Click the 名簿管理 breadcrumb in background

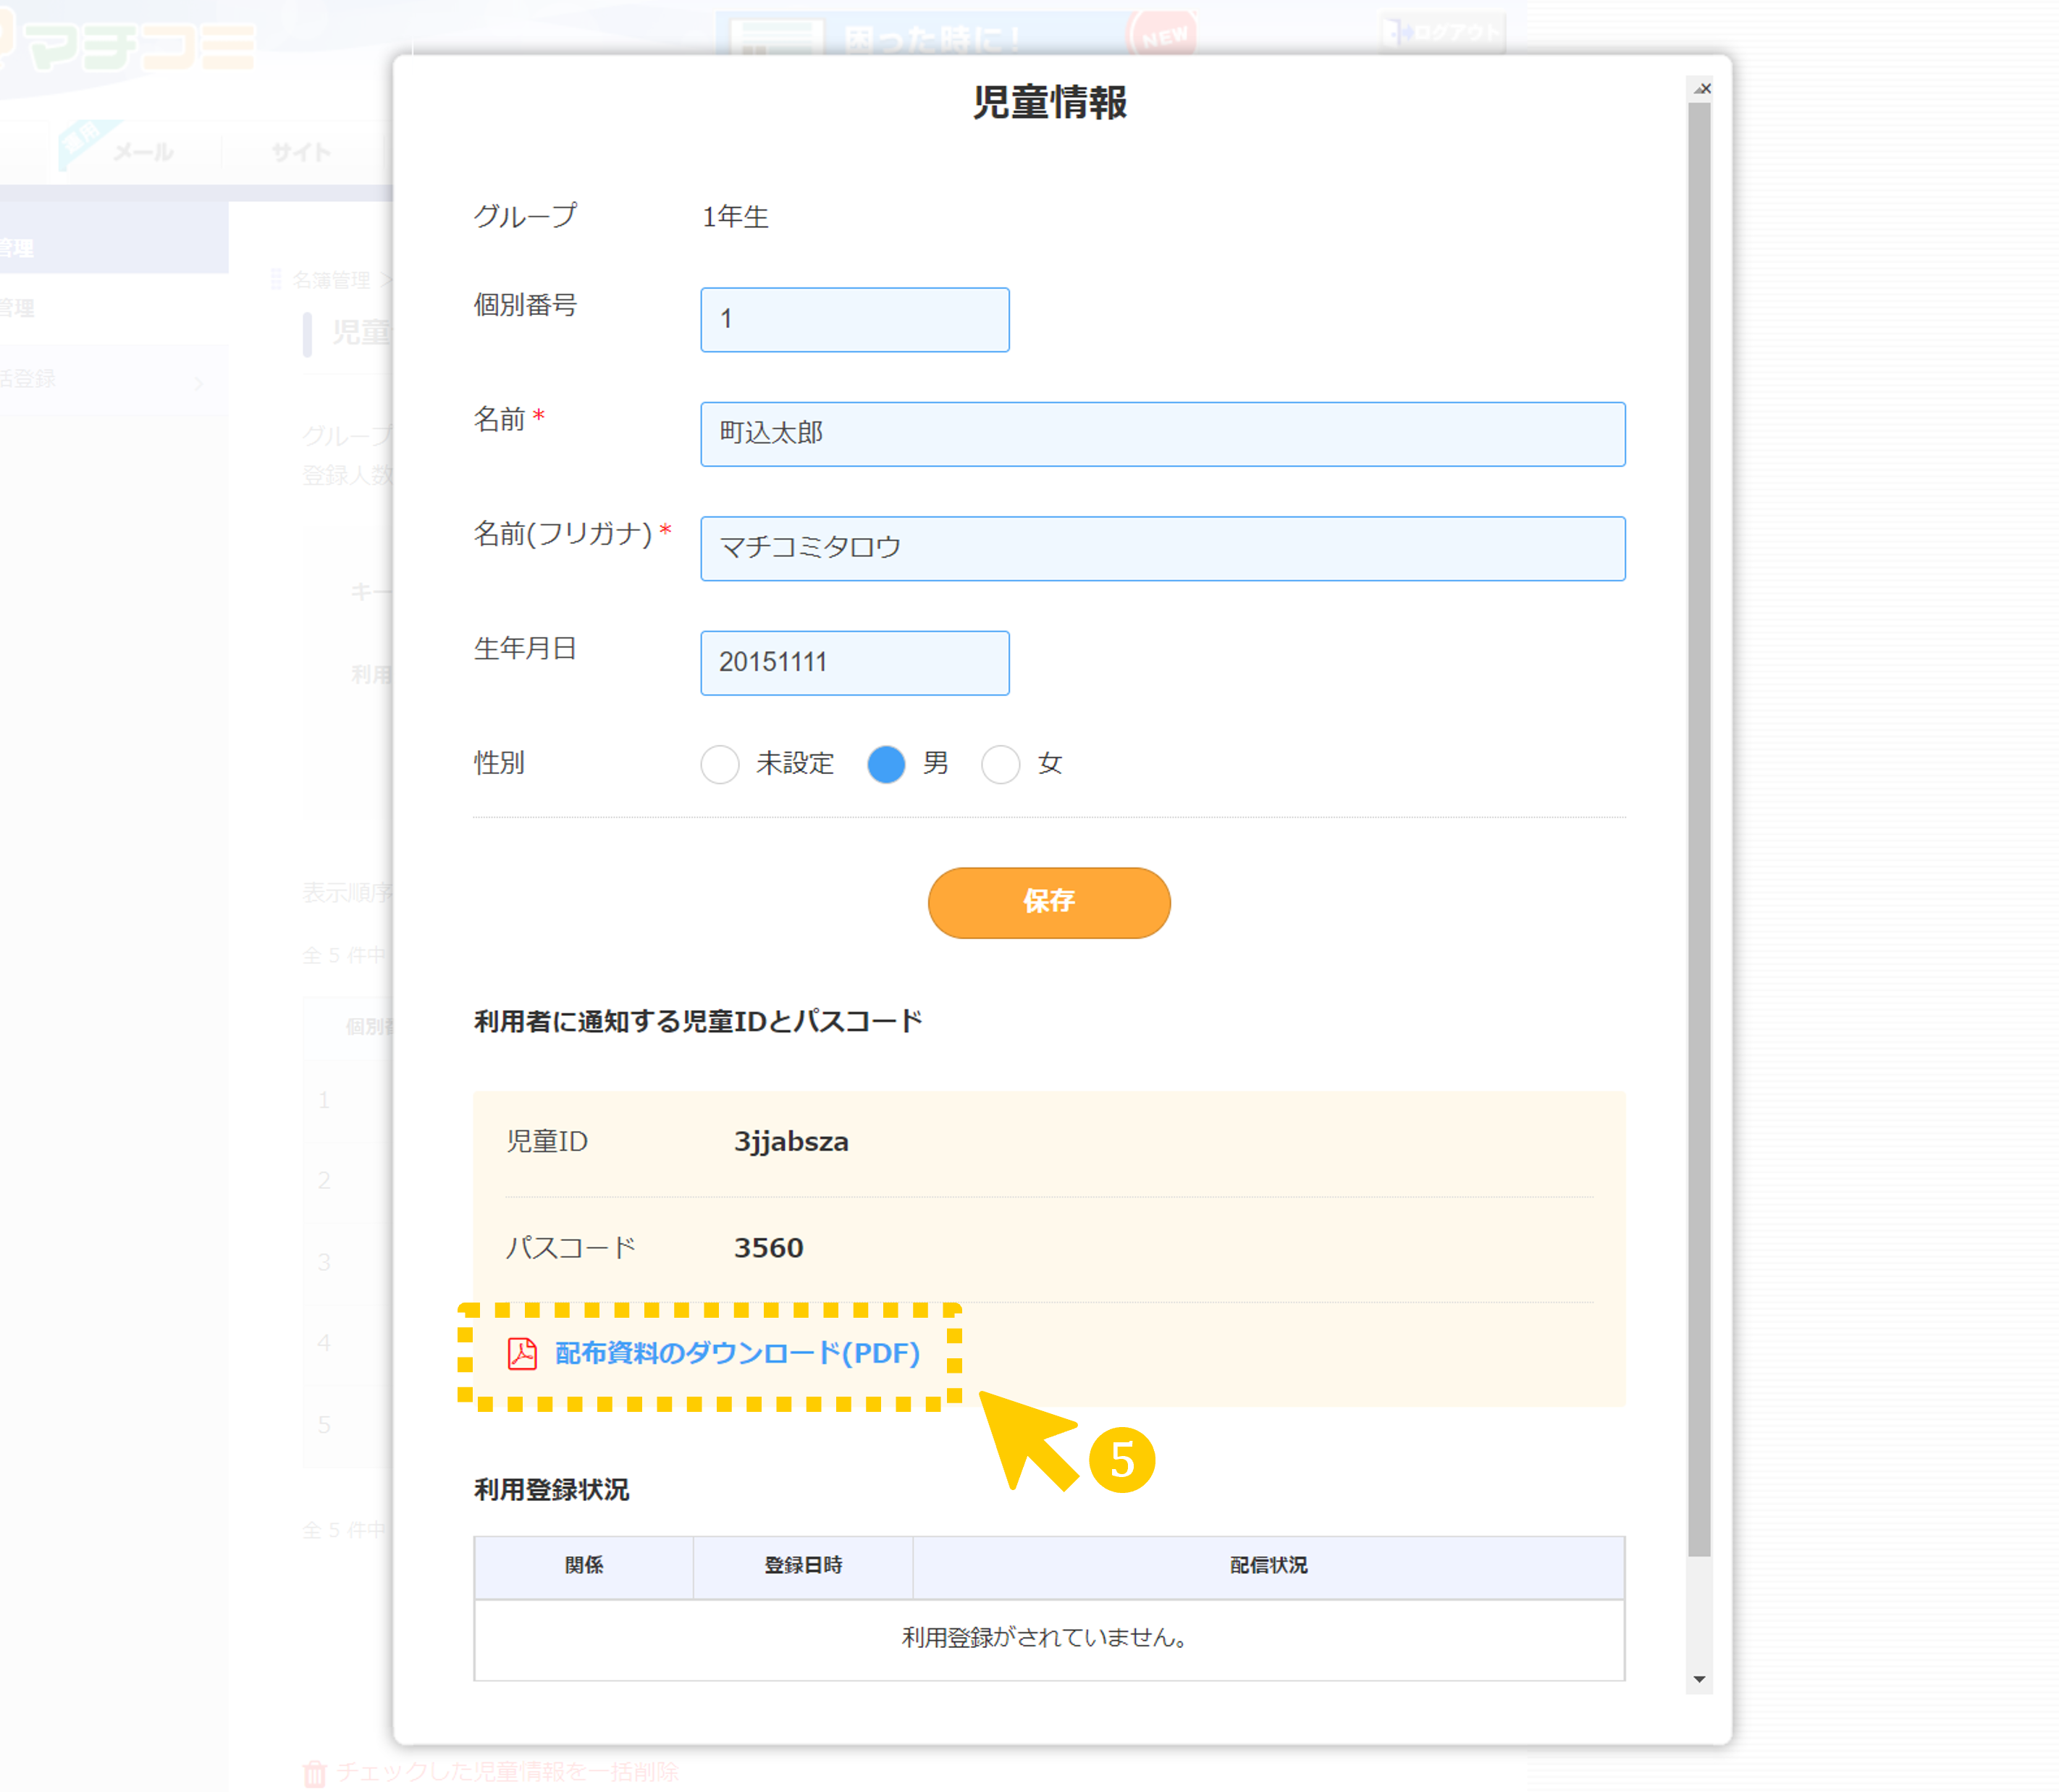331,280
